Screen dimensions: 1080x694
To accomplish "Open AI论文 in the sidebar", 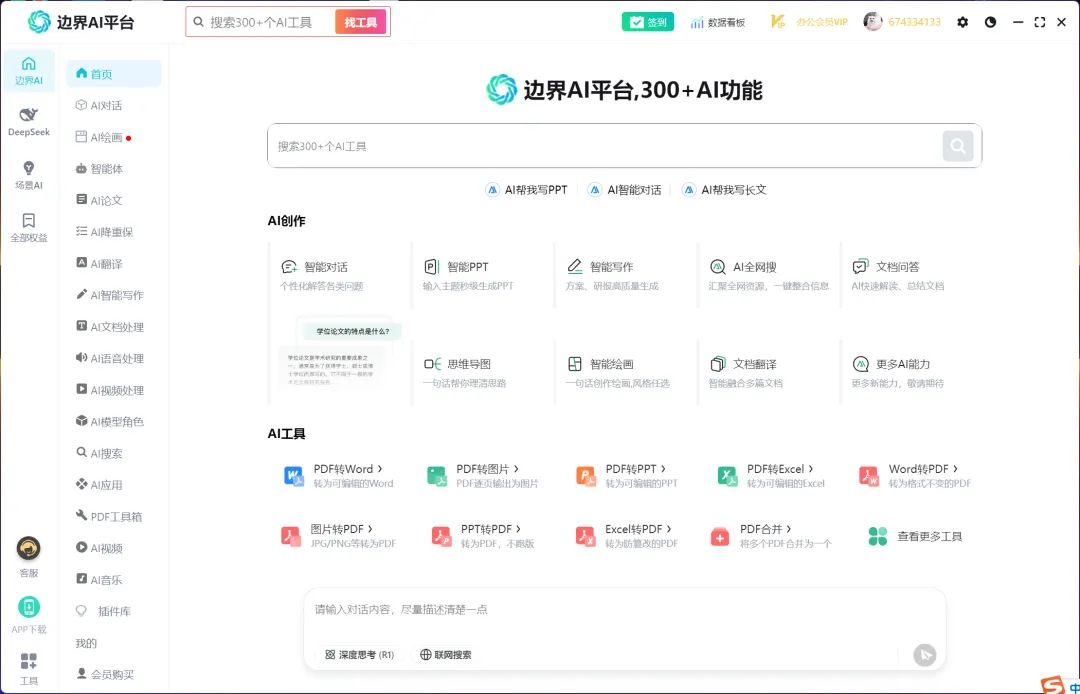I will pos(114,200).
